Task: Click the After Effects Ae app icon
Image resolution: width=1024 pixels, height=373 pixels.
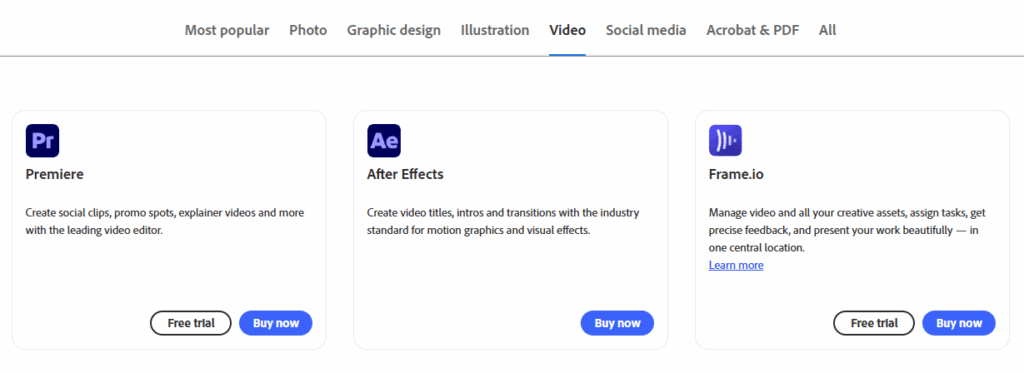Action: point(384,140)
